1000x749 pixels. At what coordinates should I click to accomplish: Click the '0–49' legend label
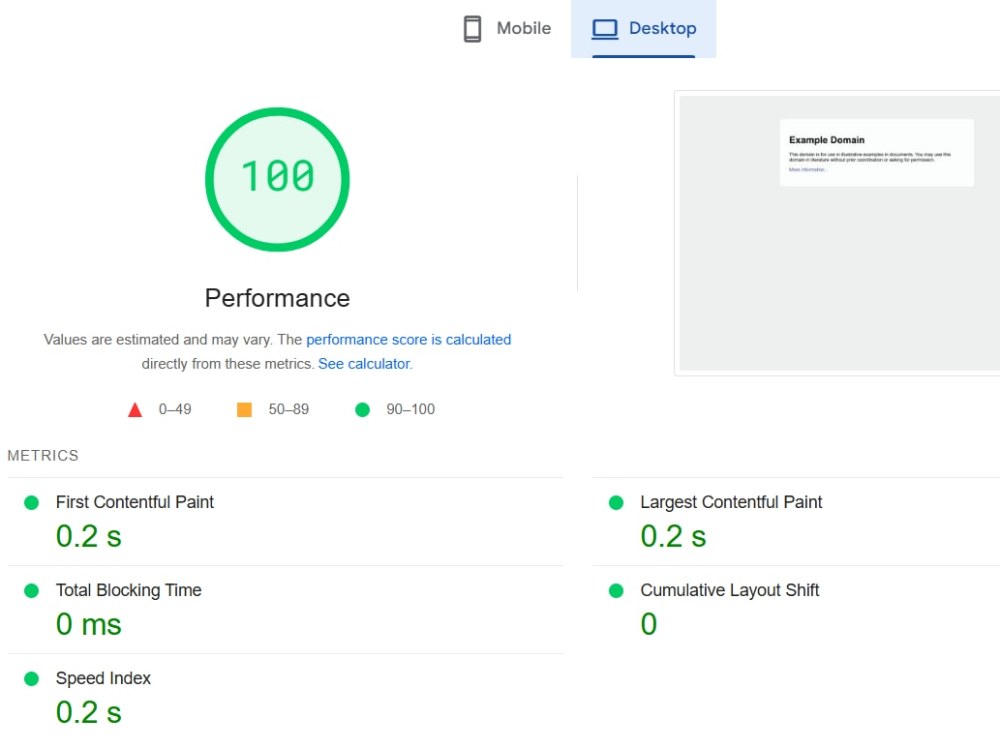point(175,409)
